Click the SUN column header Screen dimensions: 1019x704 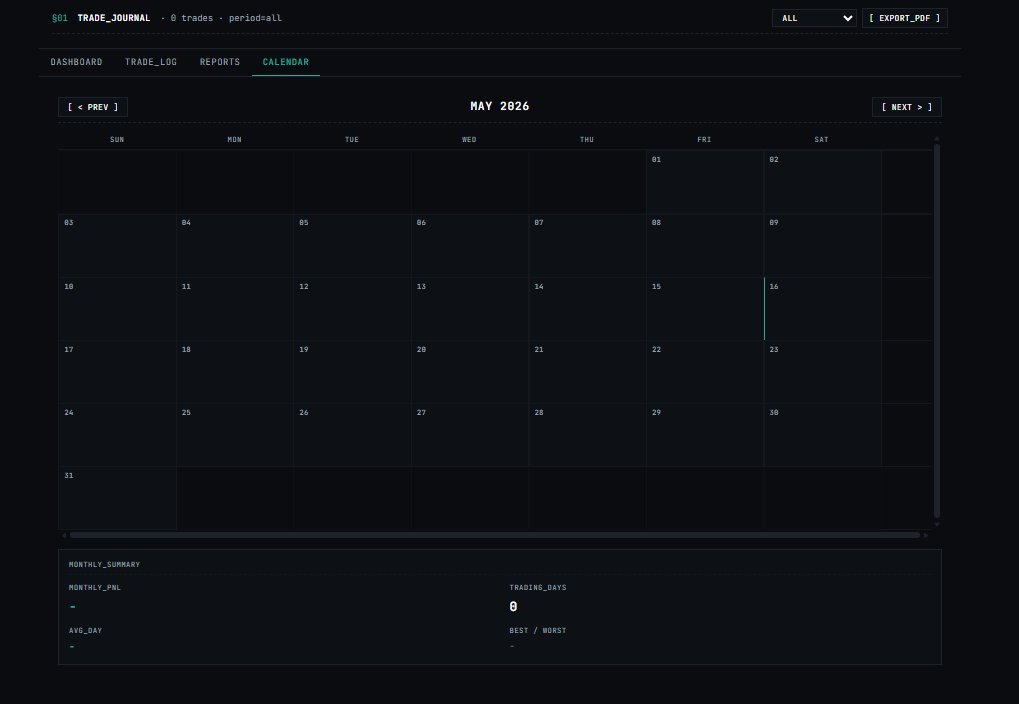pos(117,139)
